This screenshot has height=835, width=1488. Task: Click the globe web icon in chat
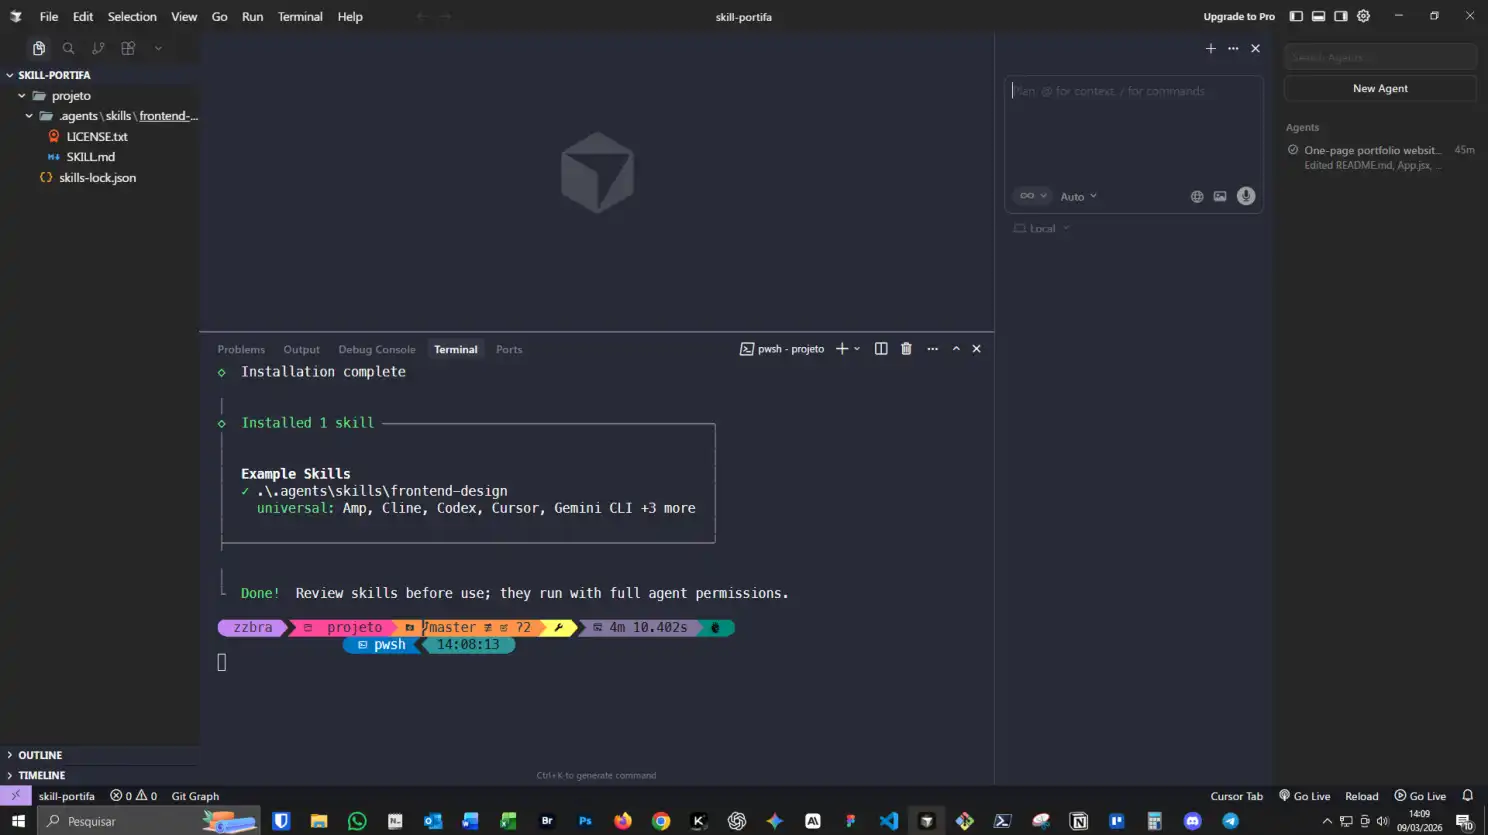pyautogui.click(x=1197, y=197)
